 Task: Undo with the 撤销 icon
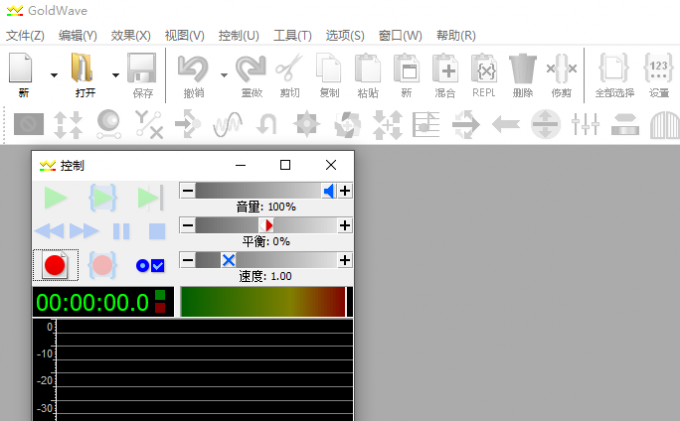[193, 75]
